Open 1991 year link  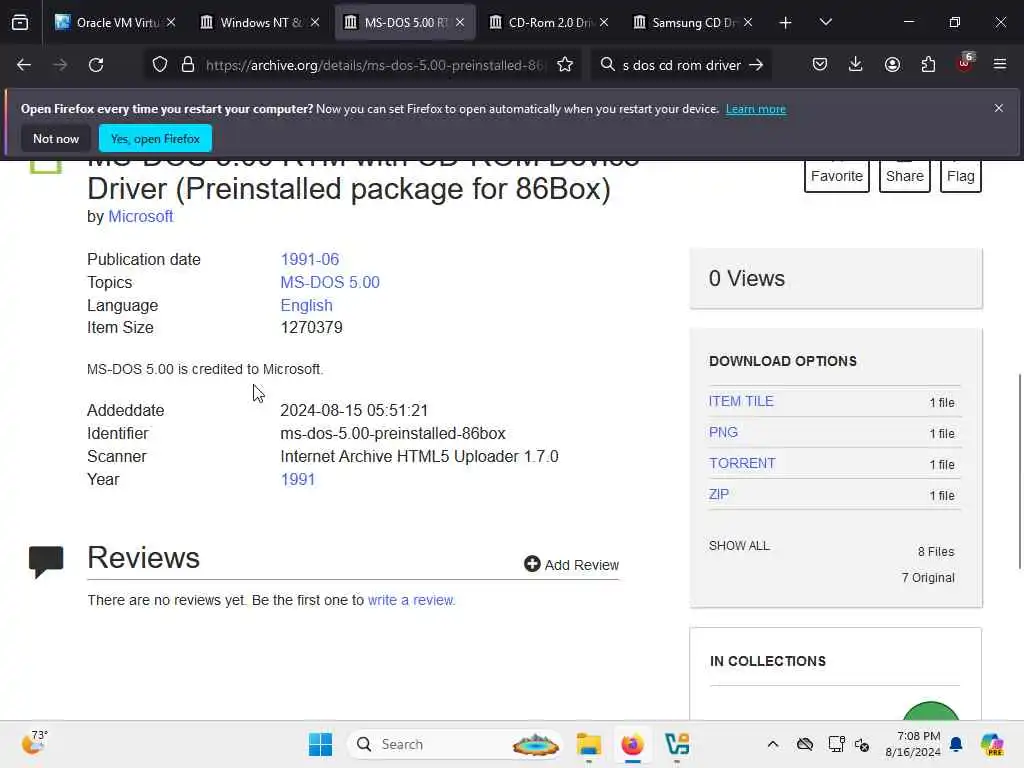click(x=298, y=479)
